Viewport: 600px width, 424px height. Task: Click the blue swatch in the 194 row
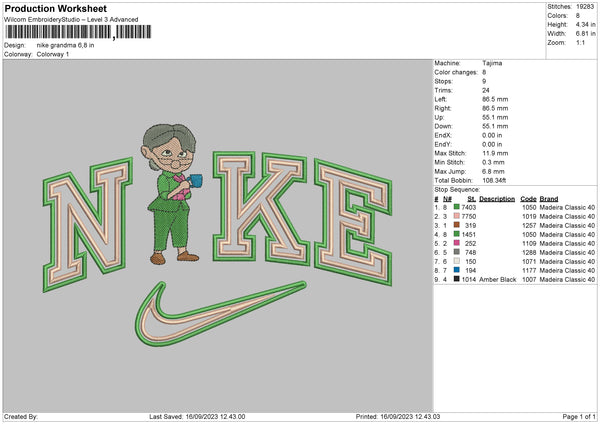[457, 270]
